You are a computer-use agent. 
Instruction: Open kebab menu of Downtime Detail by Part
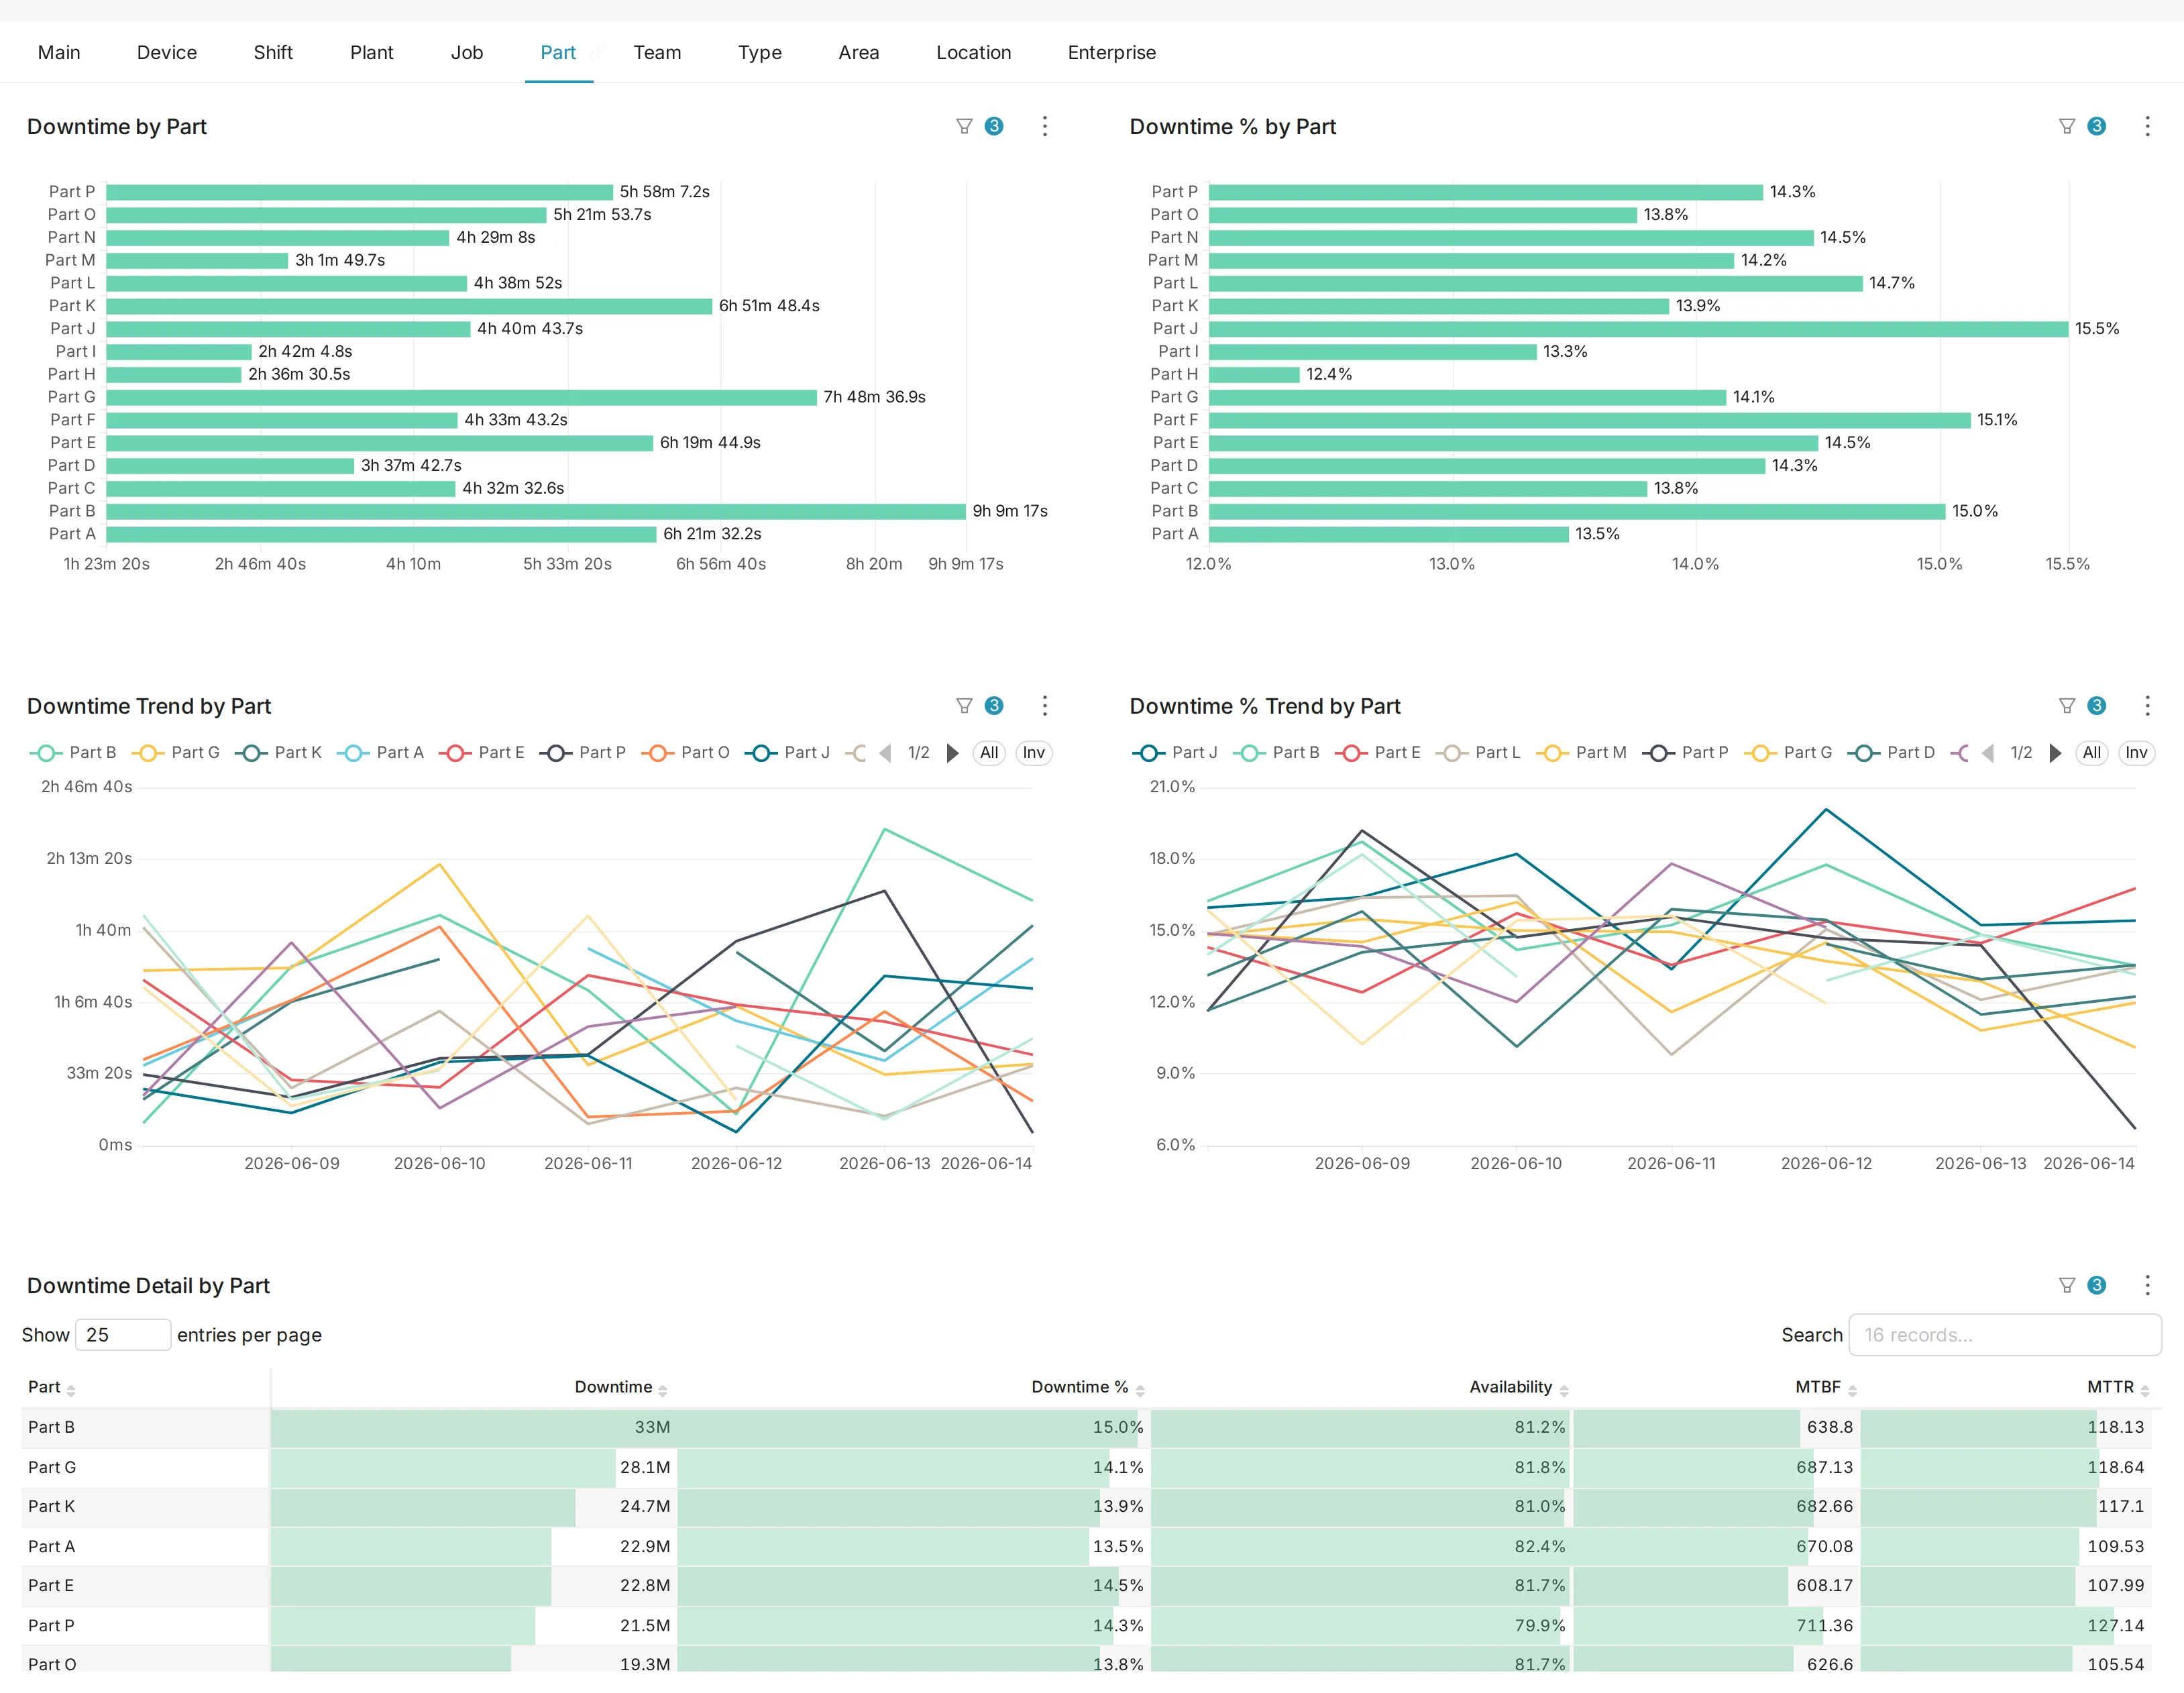click(x=2147, y=1285)
